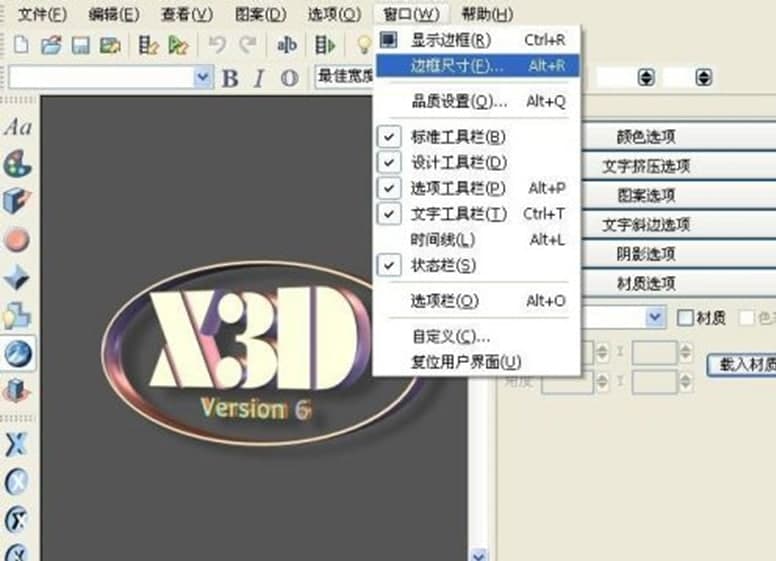
Task: Open the 查看(V) menu
Action: [187, 14]
